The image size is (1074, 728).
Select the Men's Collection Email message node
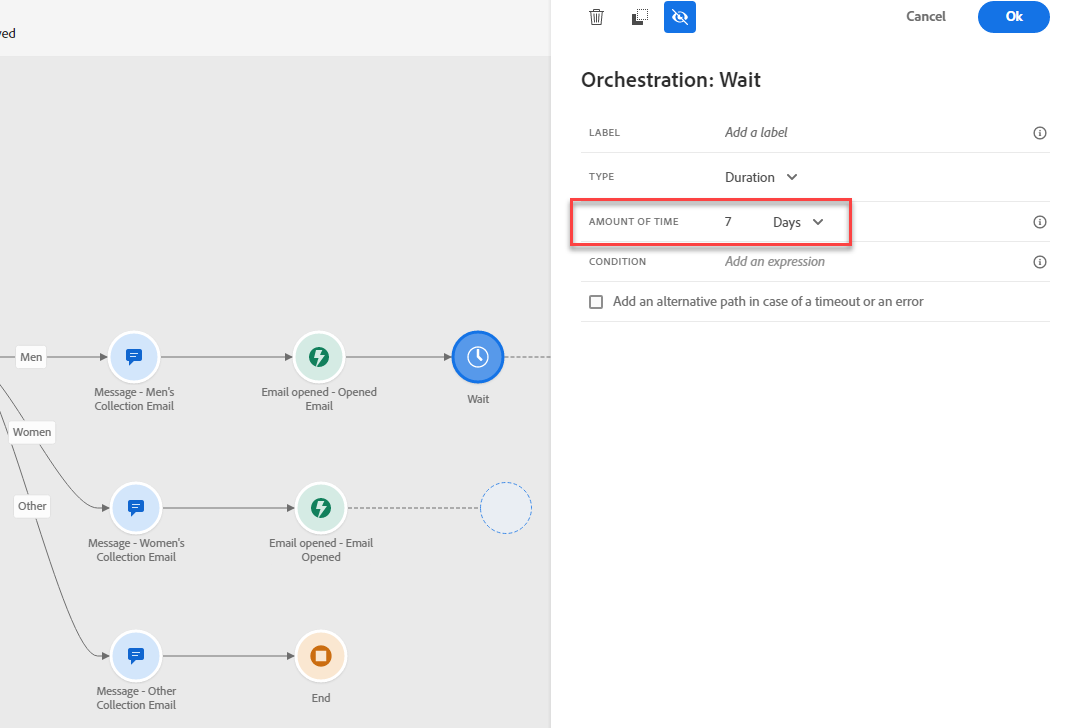pyautogui.click(x=134, y=357)
